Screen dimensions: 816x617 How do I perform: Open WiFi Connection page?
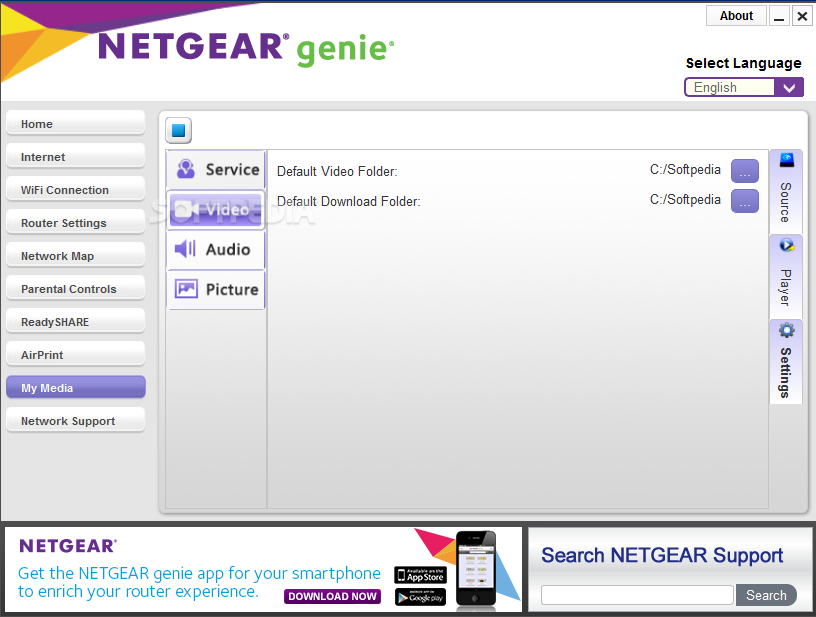pyautogui.click(x=75, y=190)
